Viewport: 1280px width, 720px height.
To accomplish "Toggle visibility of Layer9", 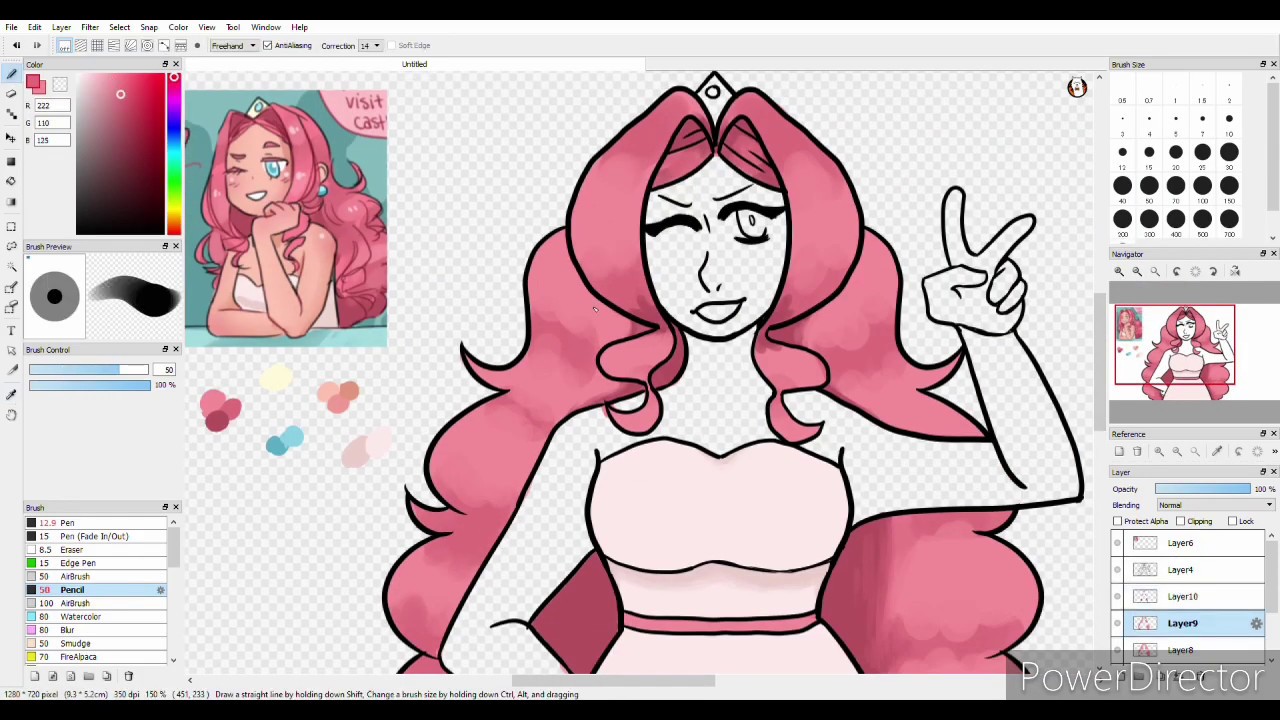I will pos(1118,623).
